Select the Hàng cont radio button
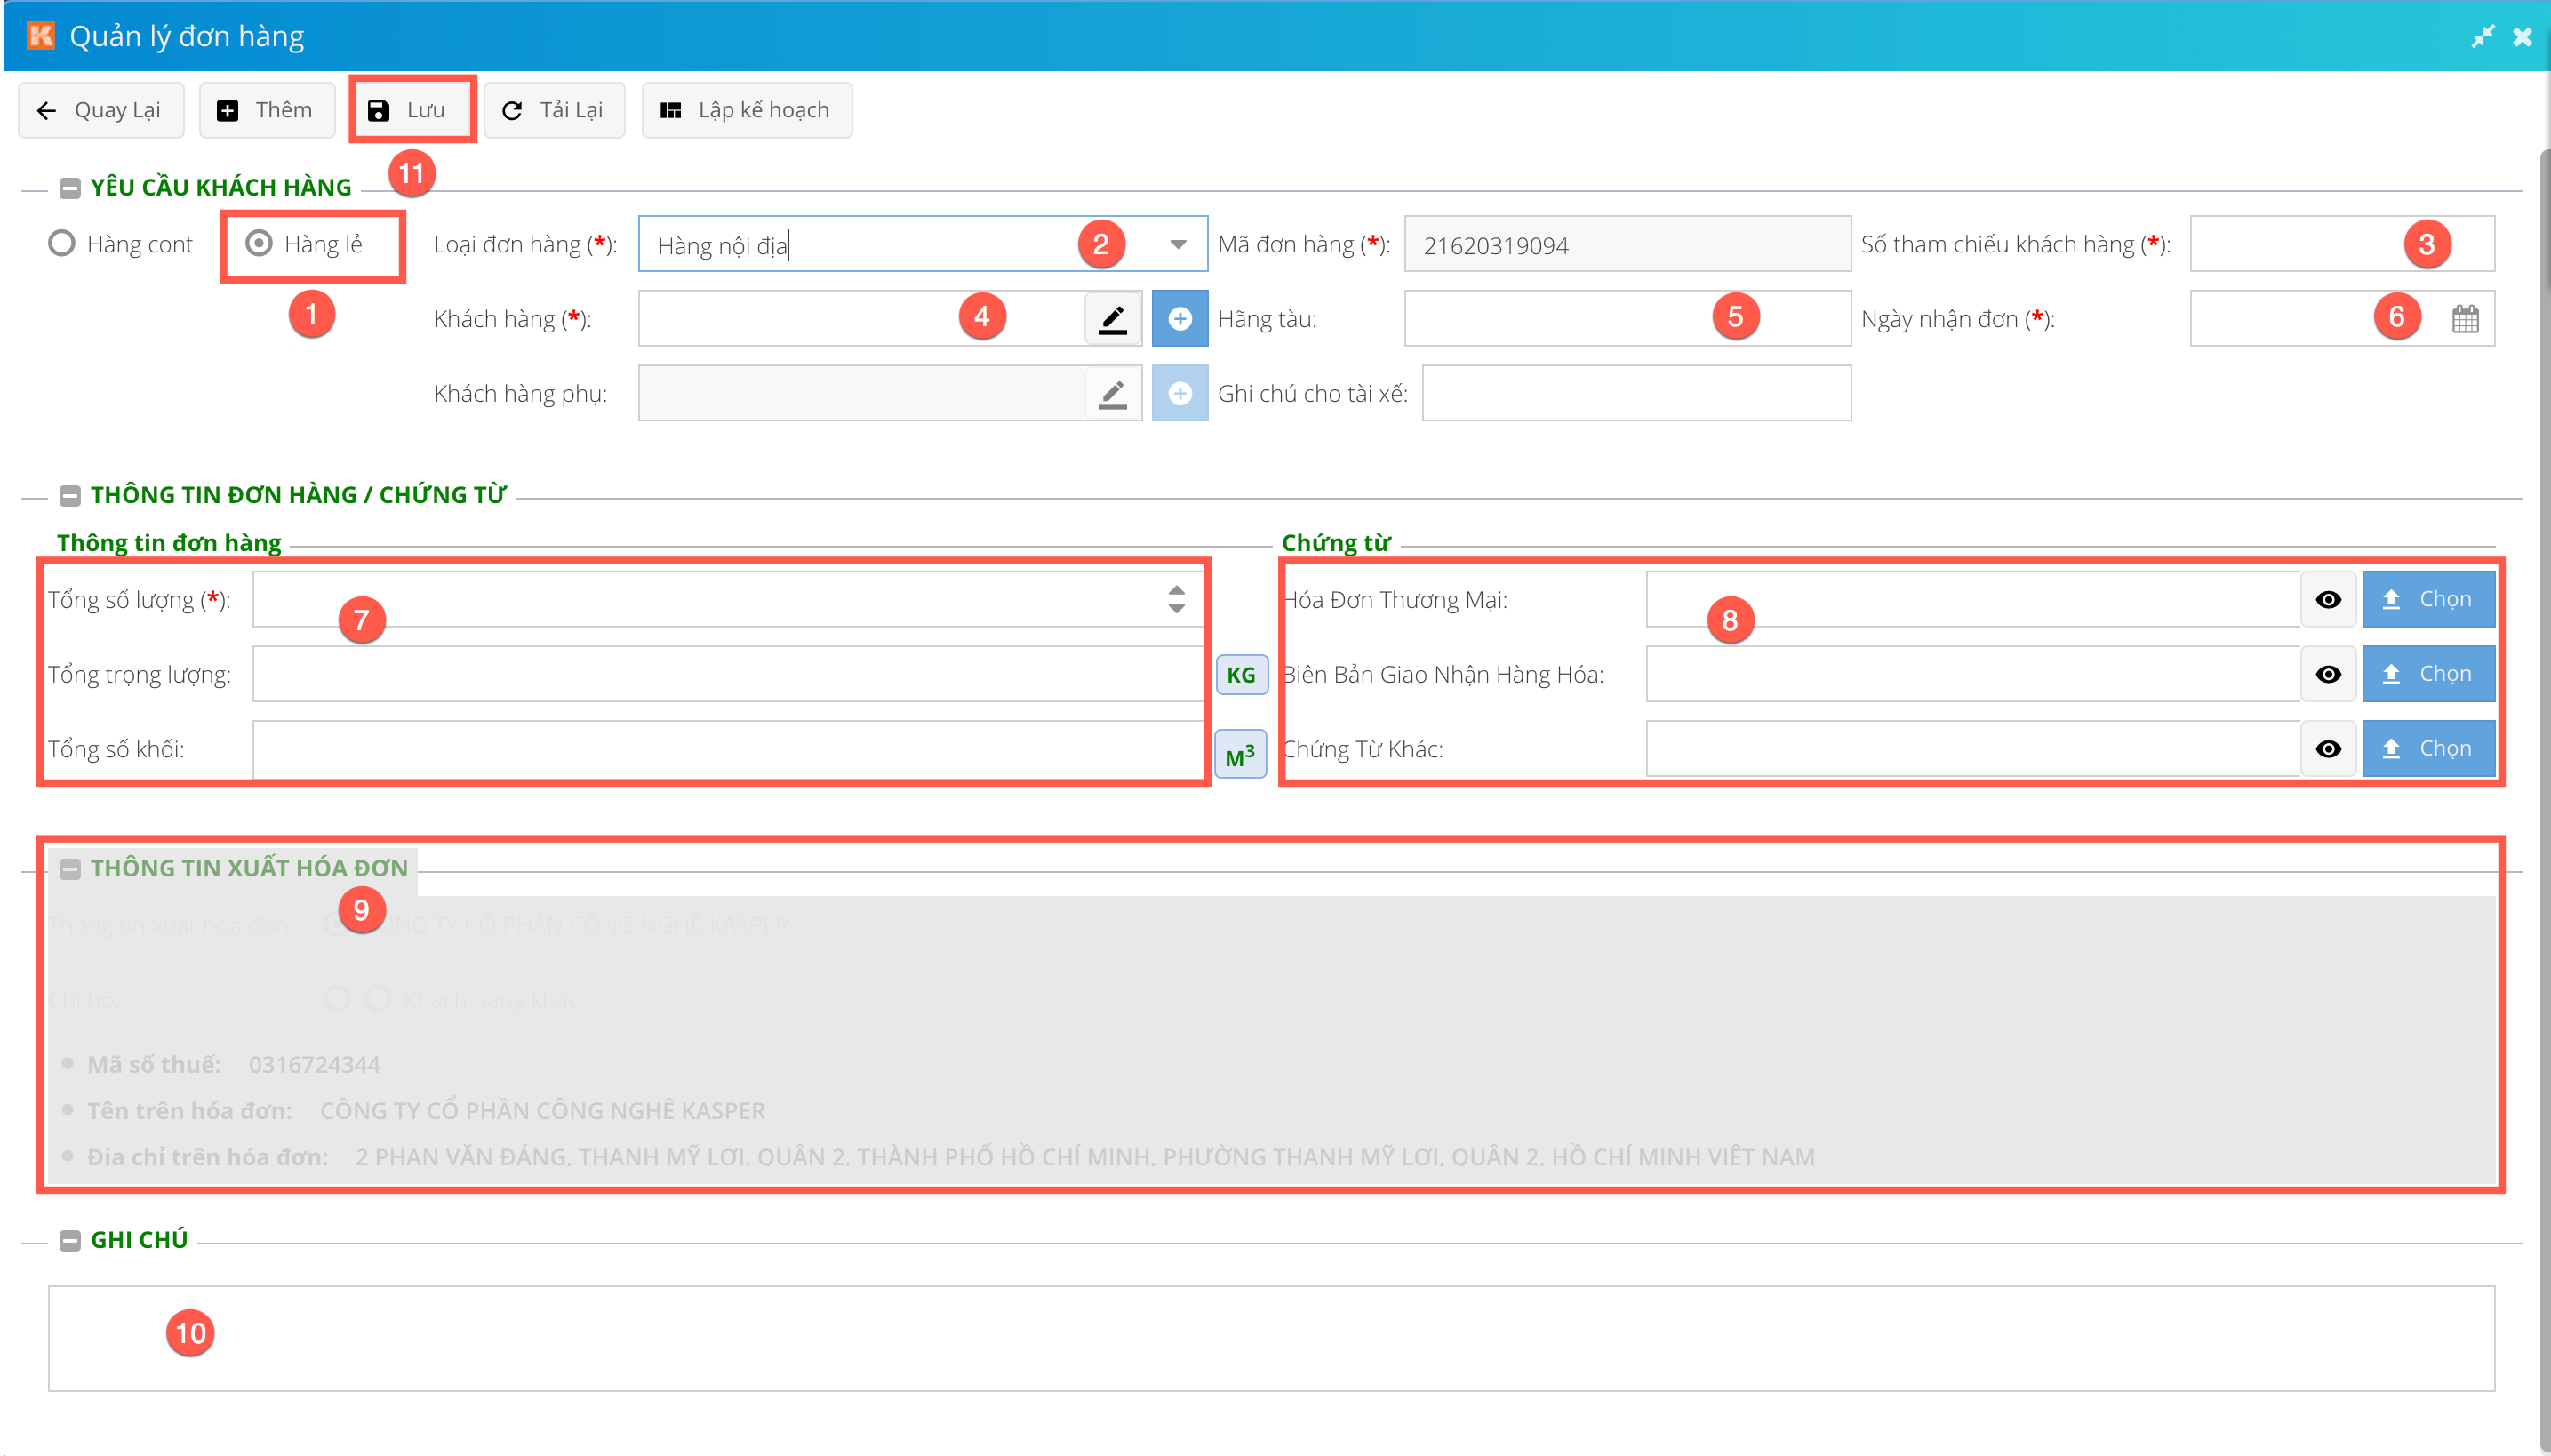This screenshot has height=1456, width=2551. click(62, 244)
